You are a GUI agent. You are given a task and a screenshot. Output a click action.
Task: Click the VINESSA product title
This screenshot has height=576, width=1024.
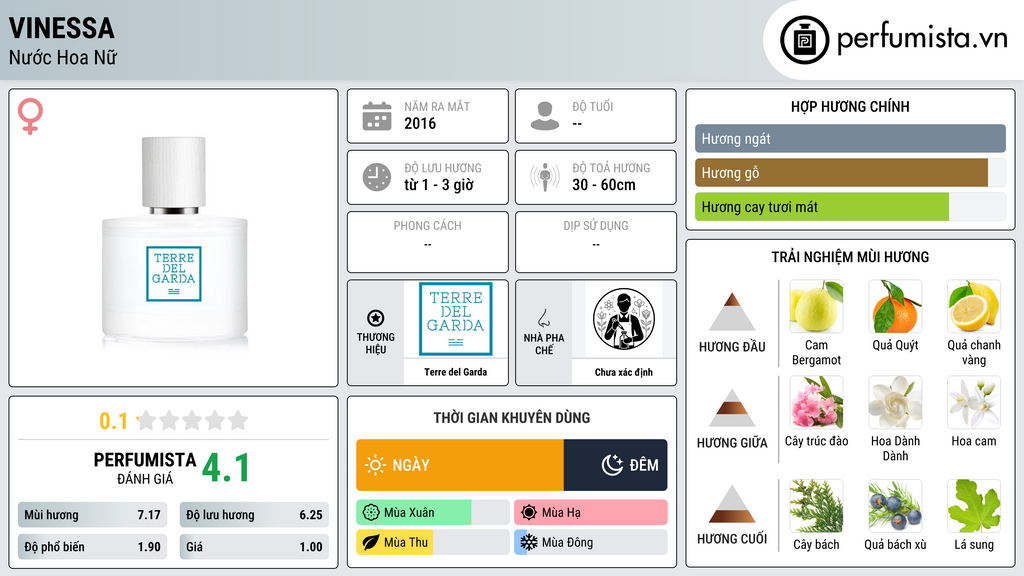point(61,28)
